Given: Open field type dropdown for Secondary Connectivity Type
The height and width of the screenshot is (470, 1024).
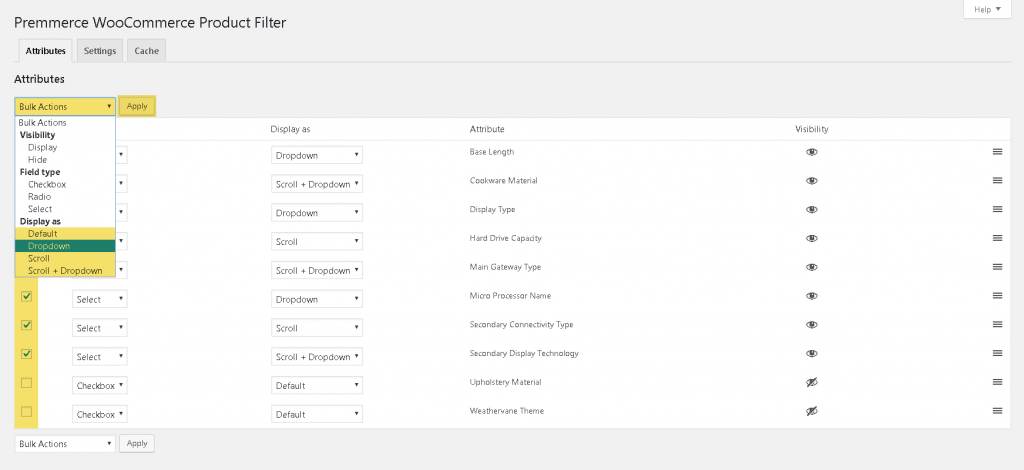Looking at the screenshot, I should 99,328.
